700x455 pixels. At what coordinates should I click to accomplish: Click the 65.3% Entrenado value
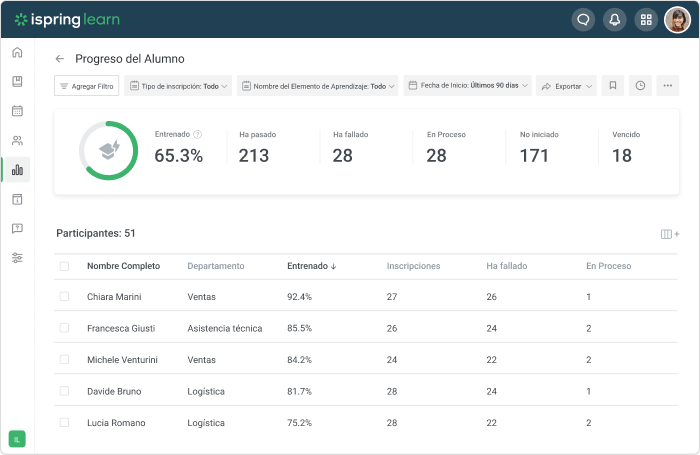click(x=179, y=156)
